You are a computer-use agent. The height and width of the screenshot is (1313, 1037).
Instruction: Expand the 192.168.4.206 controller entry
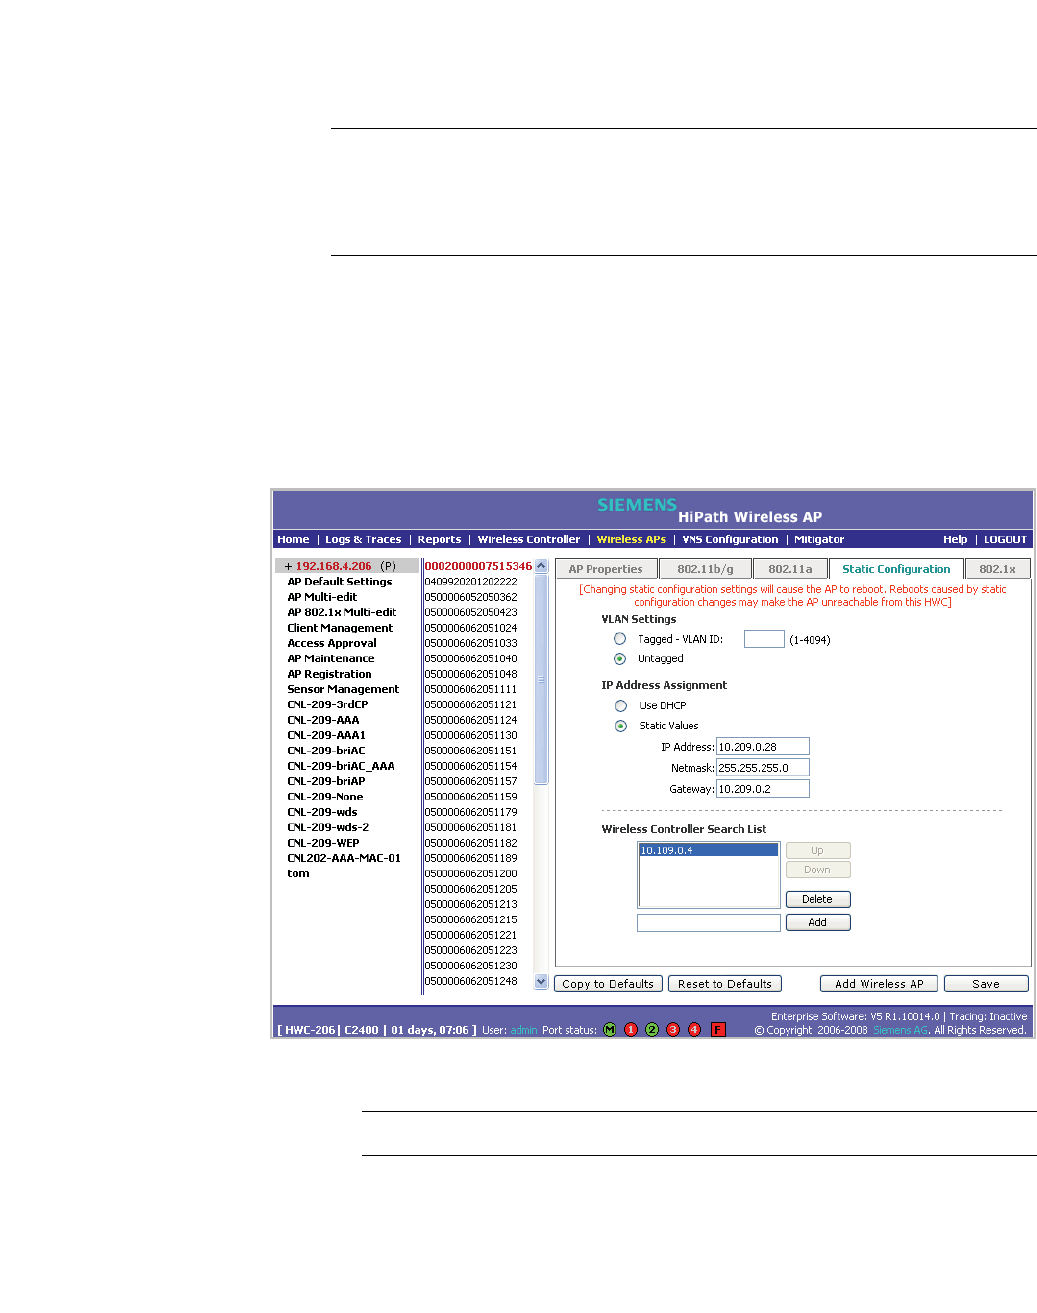coord(288,566)
